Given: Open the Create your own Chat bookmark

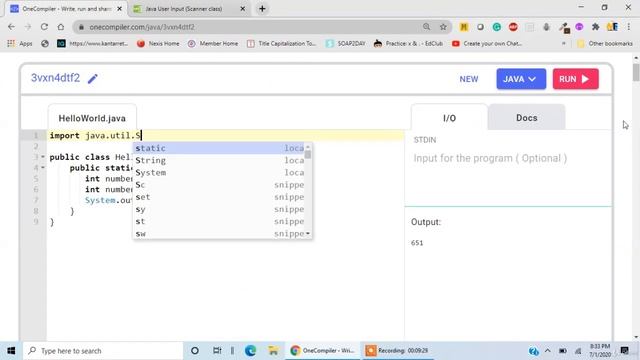Looking at the screenshot, I should point(487,43).
